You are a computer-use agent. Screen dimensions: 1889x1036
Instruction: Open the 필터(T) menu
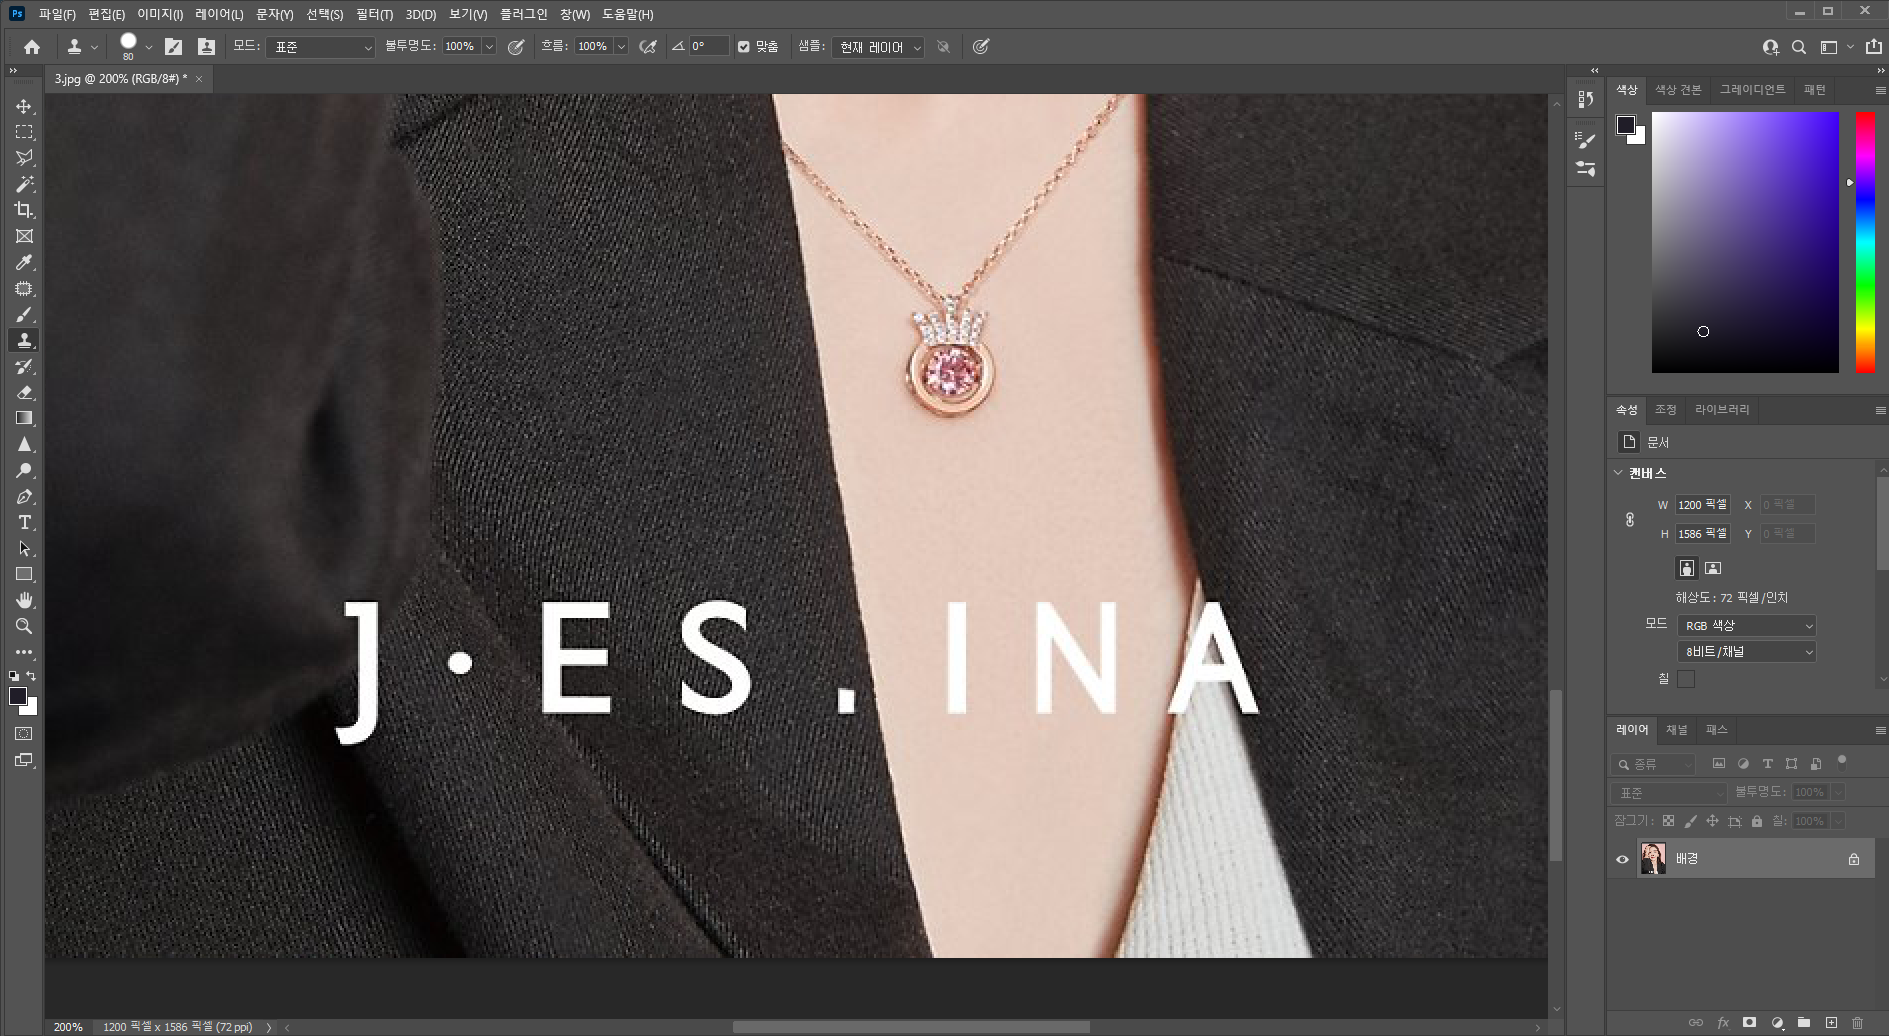pos(374,14)
